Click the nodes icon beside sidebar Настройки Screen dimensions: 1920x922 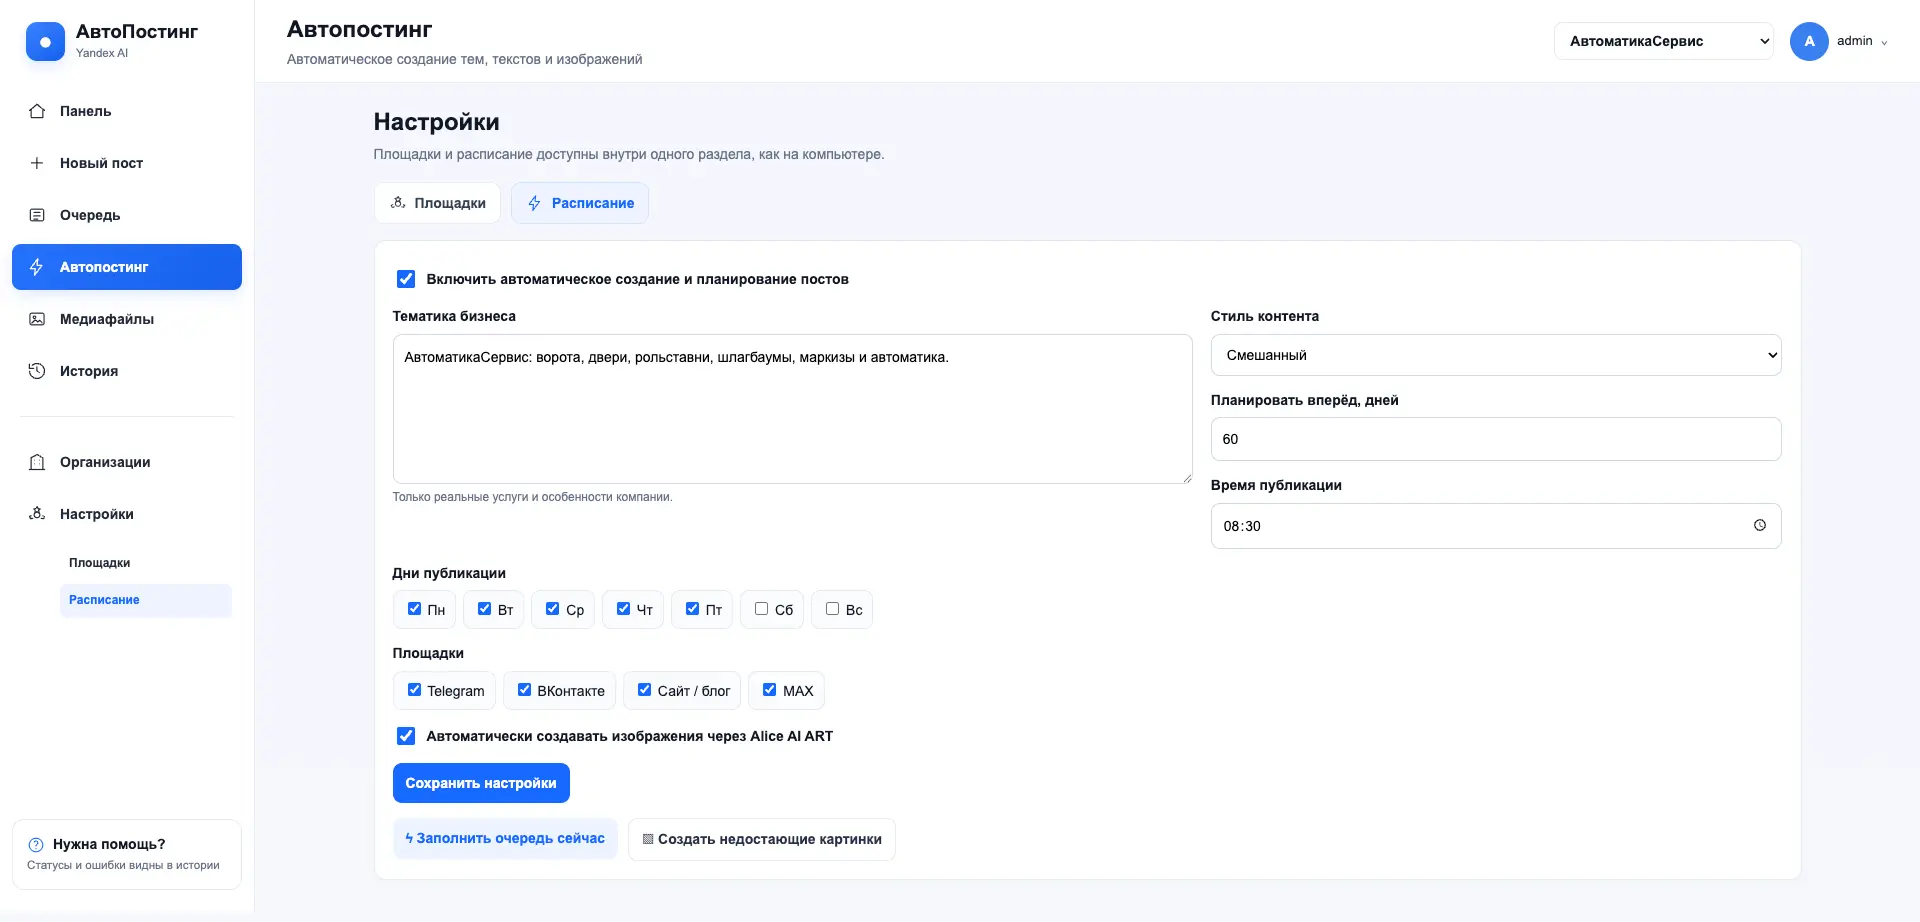point(37,514)
